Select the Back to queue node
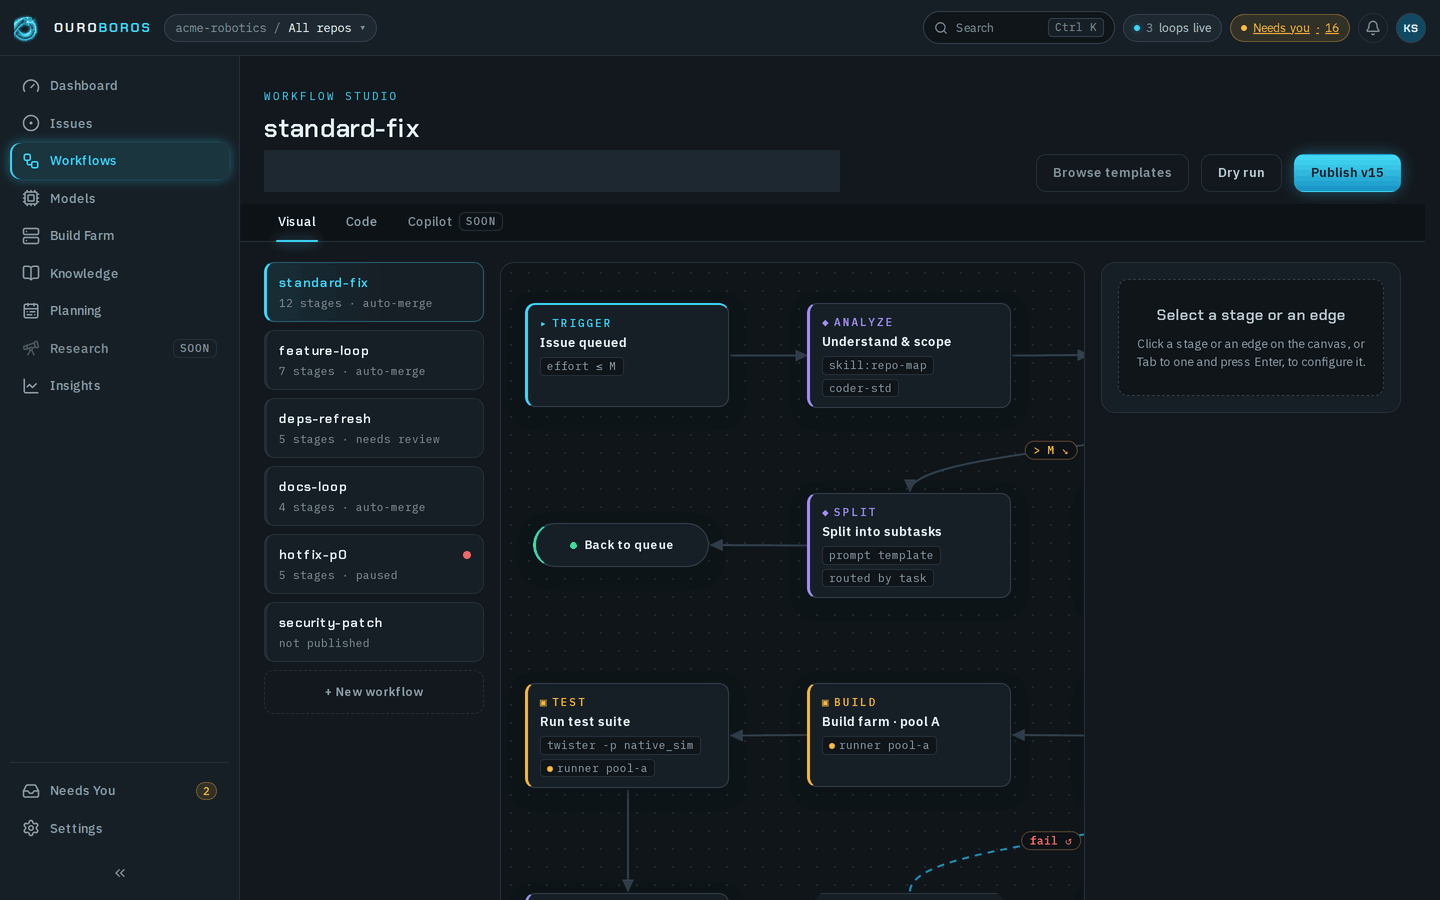1440x900 pixels. tap(621, 545)
